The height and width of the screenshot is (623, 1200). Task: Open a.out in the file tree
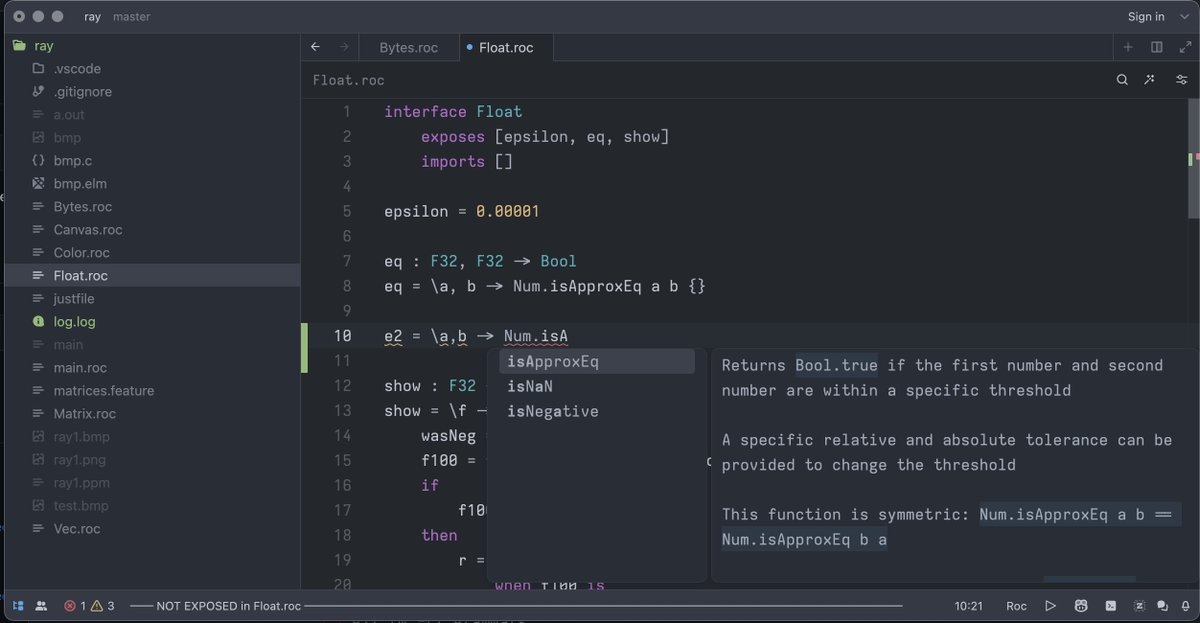(x=150, y=114)
